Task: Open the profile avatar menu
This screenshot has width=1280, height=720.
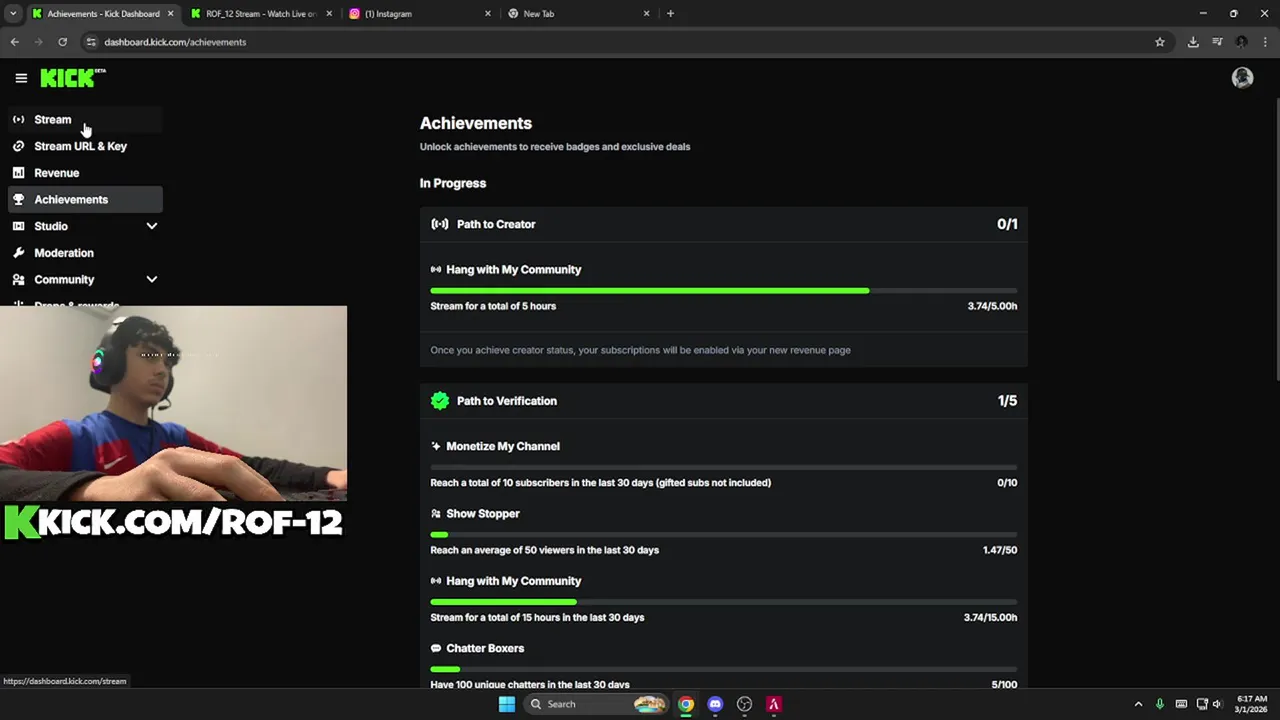Action: pos(1242,78)
